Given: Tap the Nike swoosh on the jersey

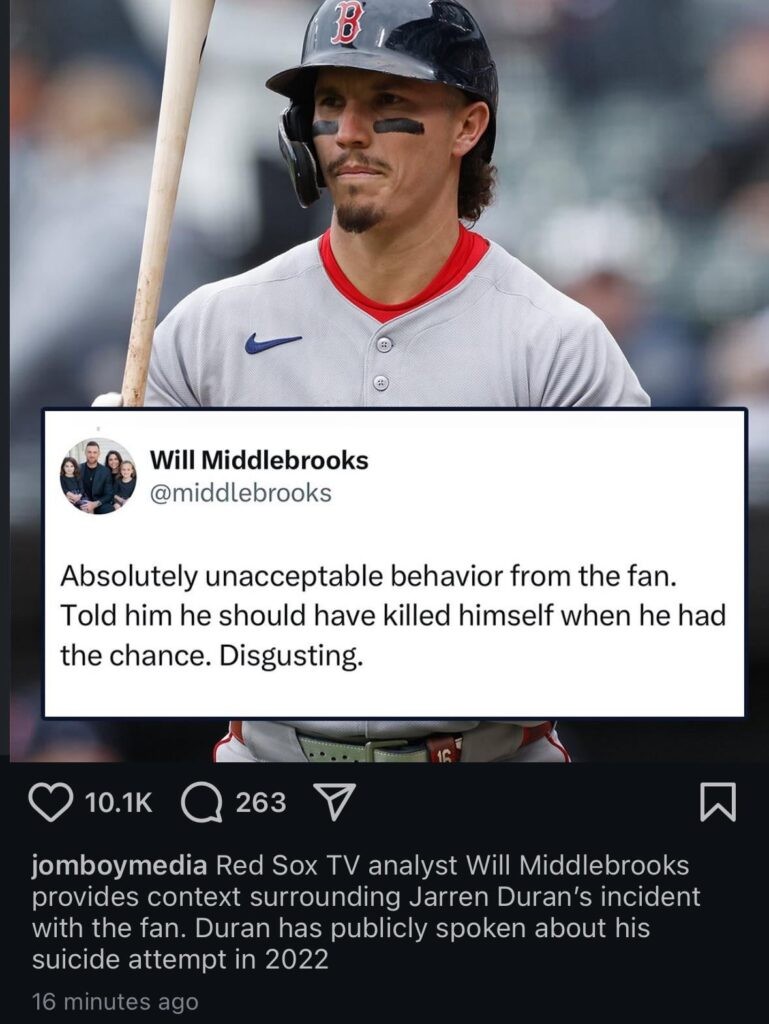Looking at the screenshot, I should (272, 342).
